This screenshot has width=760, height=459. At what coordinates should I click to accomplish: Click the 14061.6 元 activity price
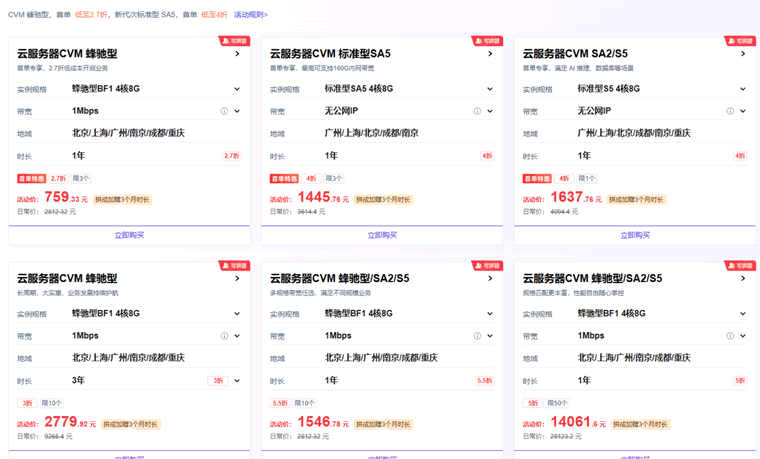(578, 422)
